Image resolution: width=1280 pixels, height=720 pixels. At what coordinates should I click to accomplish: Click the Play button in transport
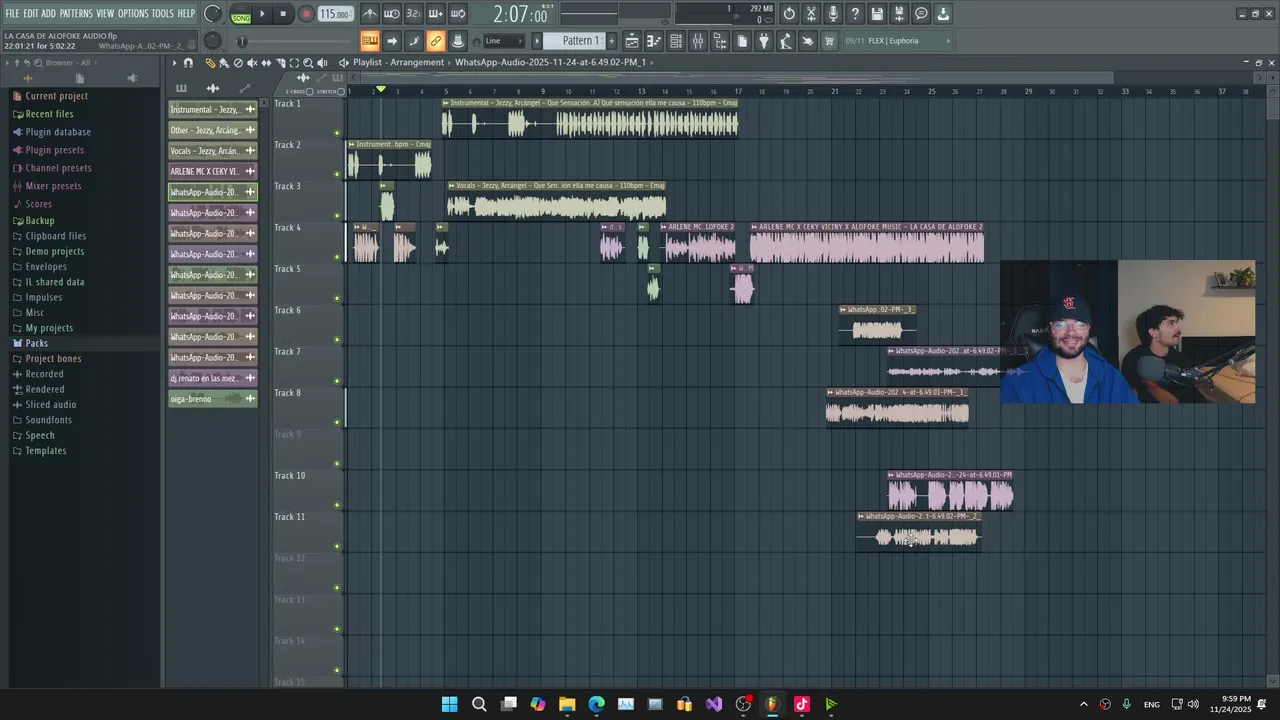262,14
